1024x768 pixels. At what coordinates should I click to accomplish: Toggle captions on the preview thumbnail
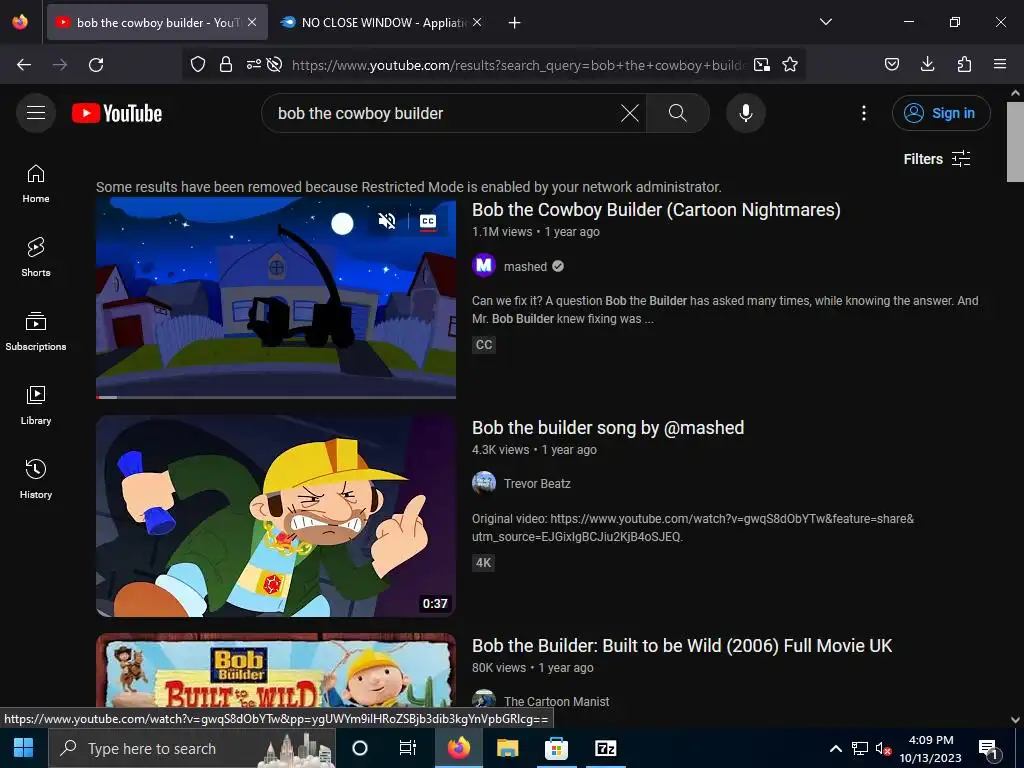428,221
